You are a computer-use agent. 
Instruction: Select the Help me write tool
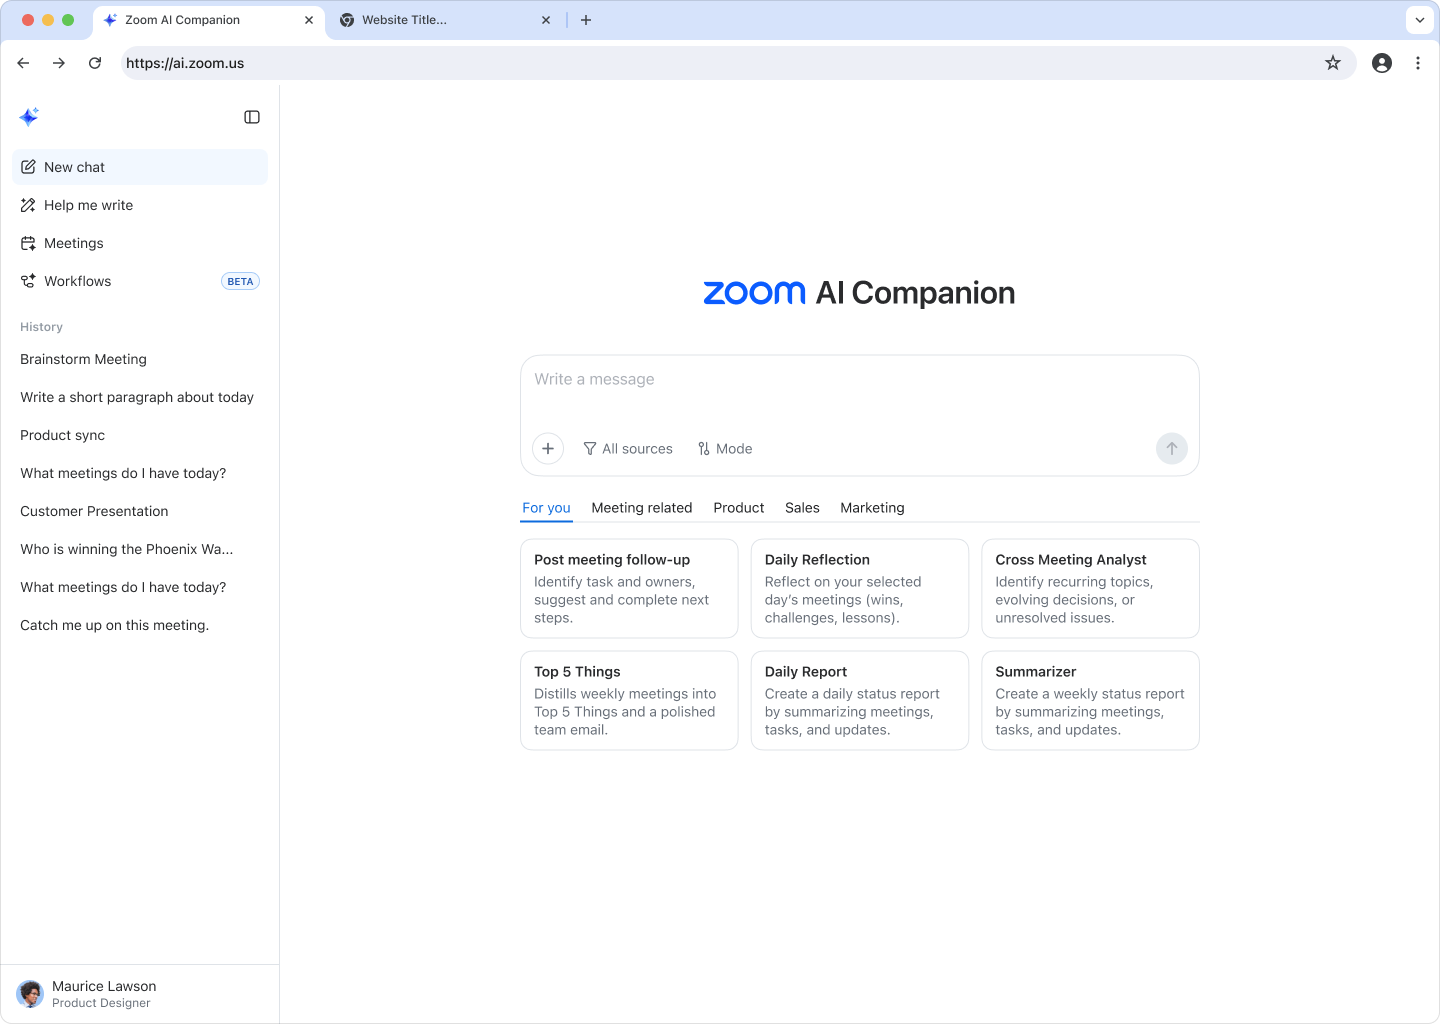[x=88, y=205]
